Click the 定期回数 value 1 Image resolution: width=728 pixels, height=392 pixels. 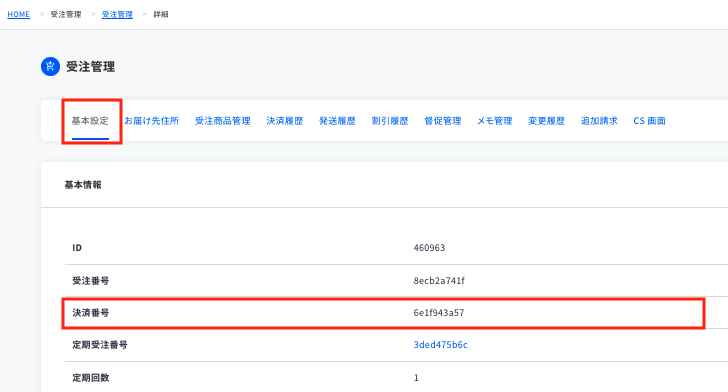[x=416, y=378]
